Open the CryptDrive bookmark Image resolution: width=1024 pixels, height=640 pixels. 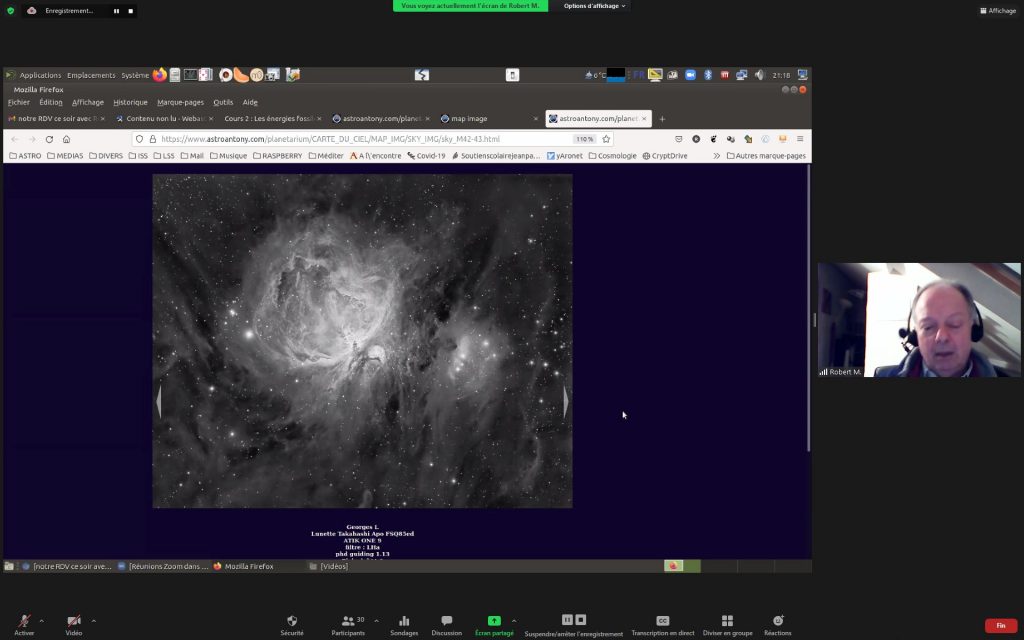click(665, 156)
